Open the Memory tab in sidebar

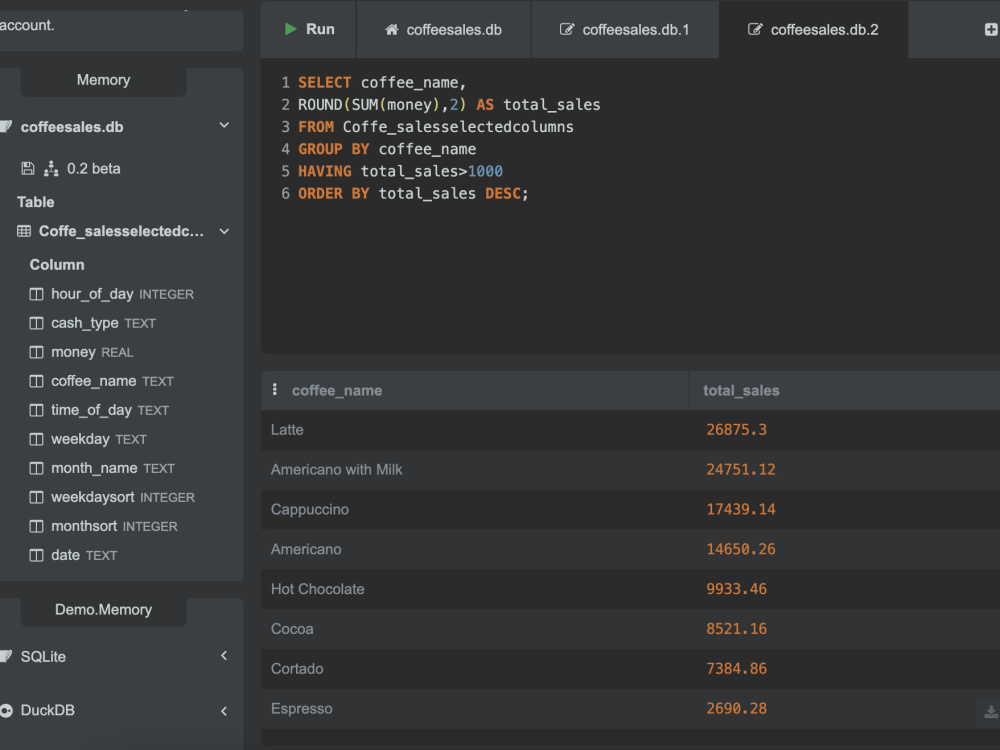[x=103, y=80]
